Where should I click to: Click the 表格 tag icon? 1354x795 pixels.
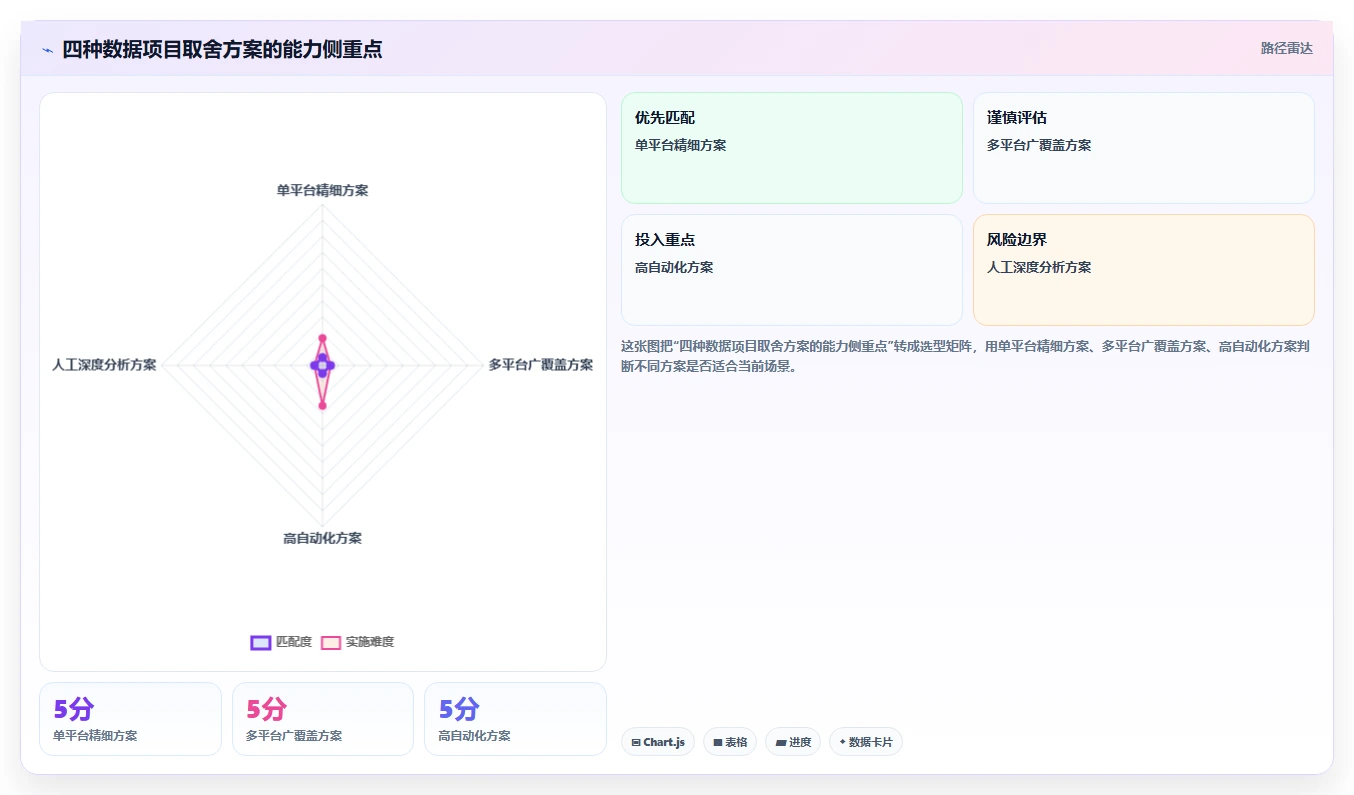pos(717,742)
